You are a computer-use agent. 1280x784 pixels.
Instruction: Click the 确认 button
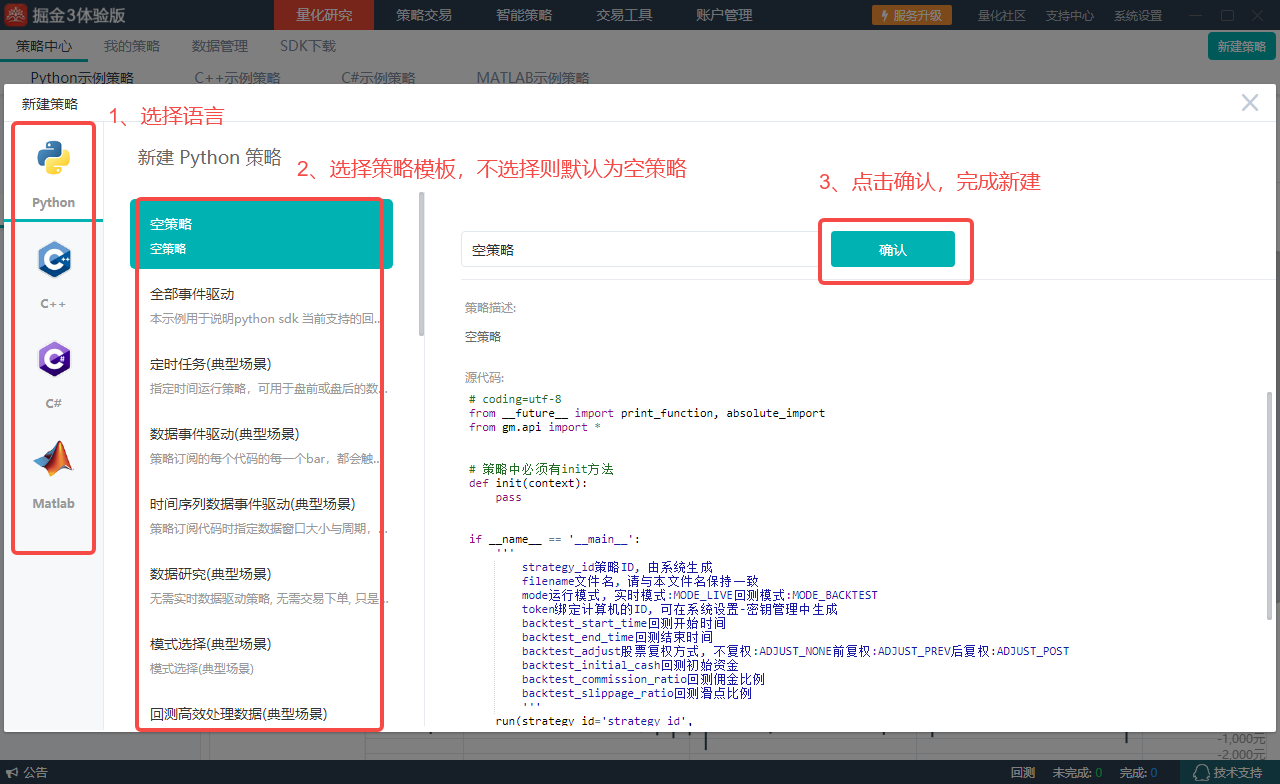(x=892, y=250)
